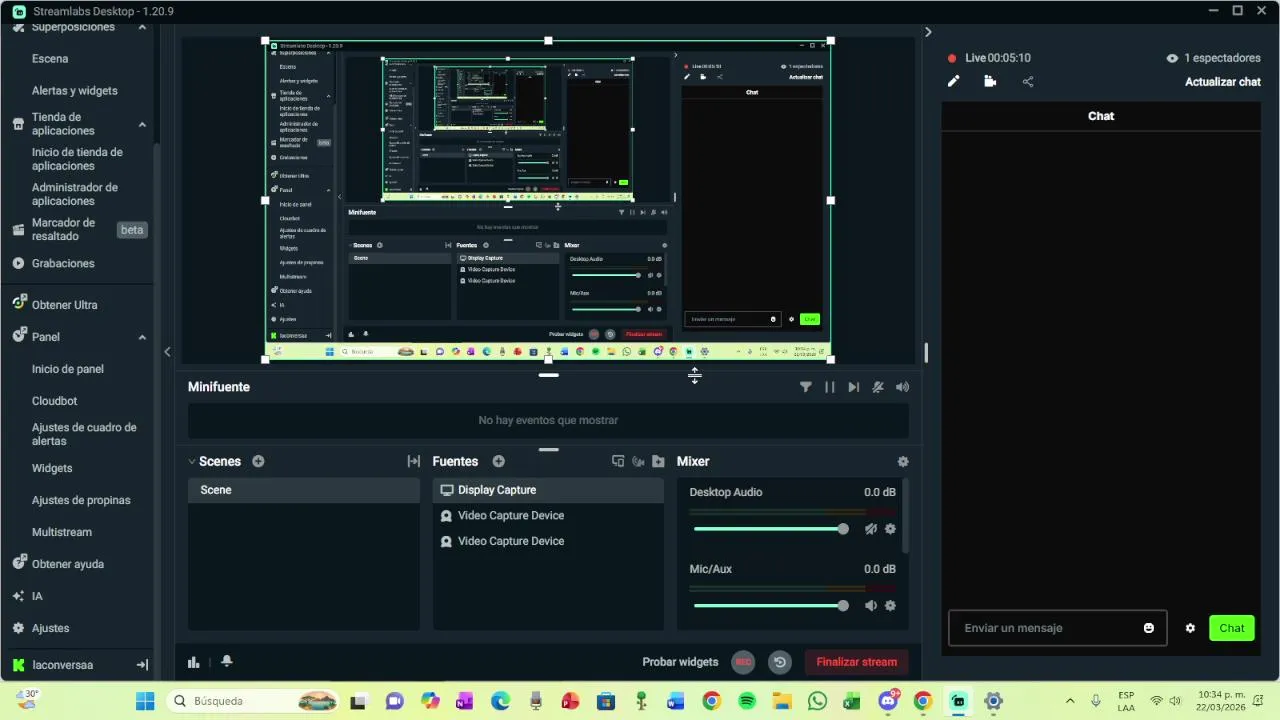Open Multistream menu item
1280x720 pixels.
click(x=62, y=533)
